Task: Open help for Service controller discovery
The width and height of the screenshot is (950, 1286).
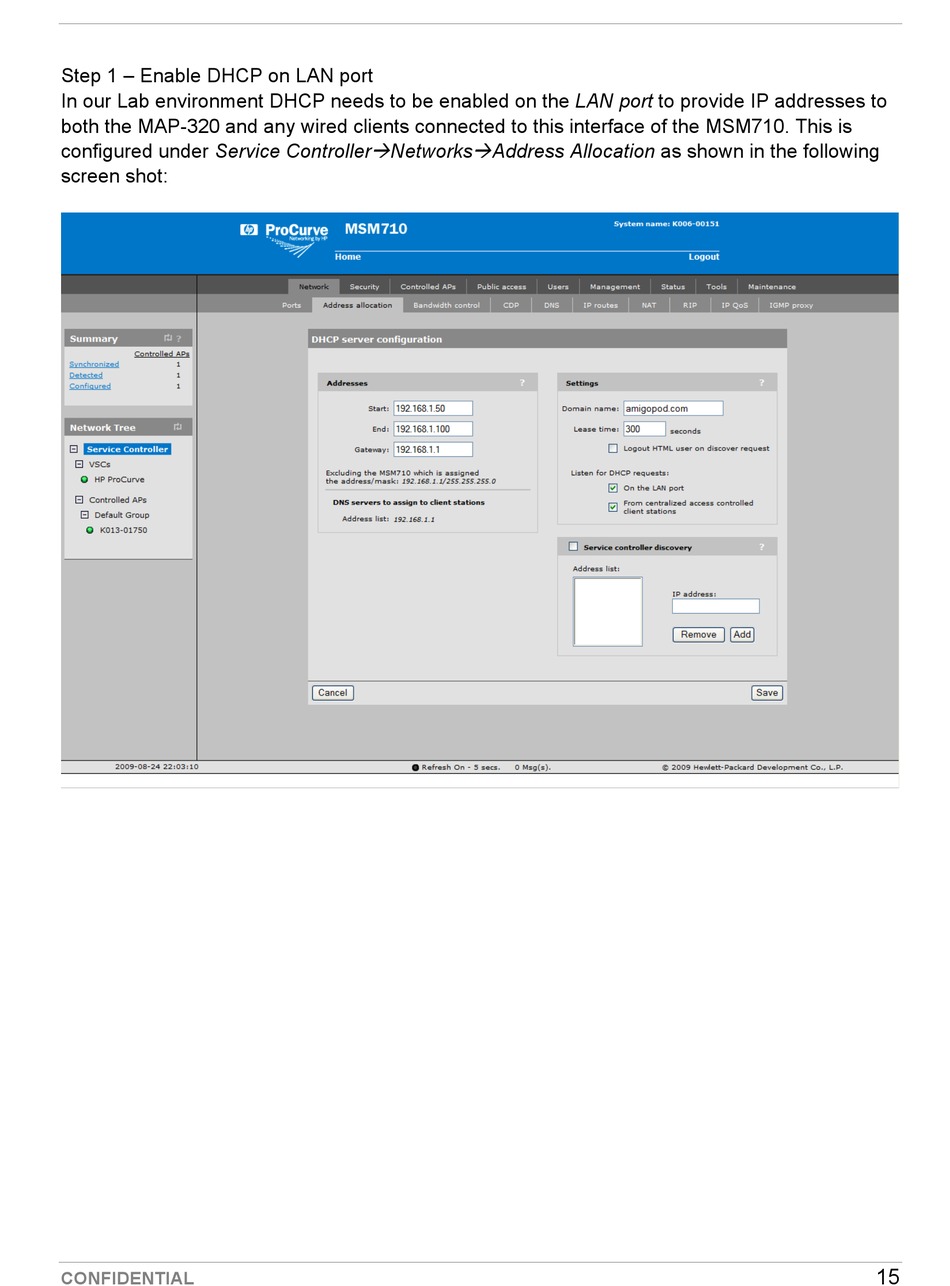Action: point(761,547)
